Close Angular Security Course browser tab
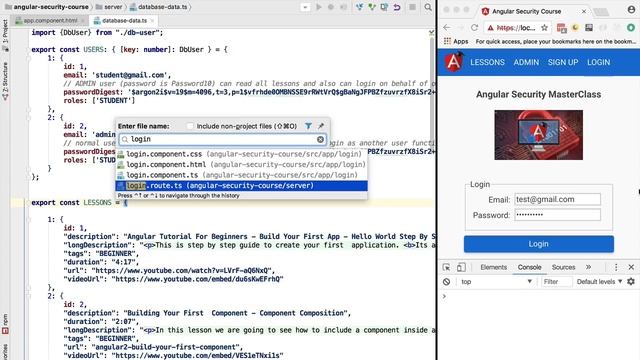This screenshot has width=640, height=360. click(584, 11)
